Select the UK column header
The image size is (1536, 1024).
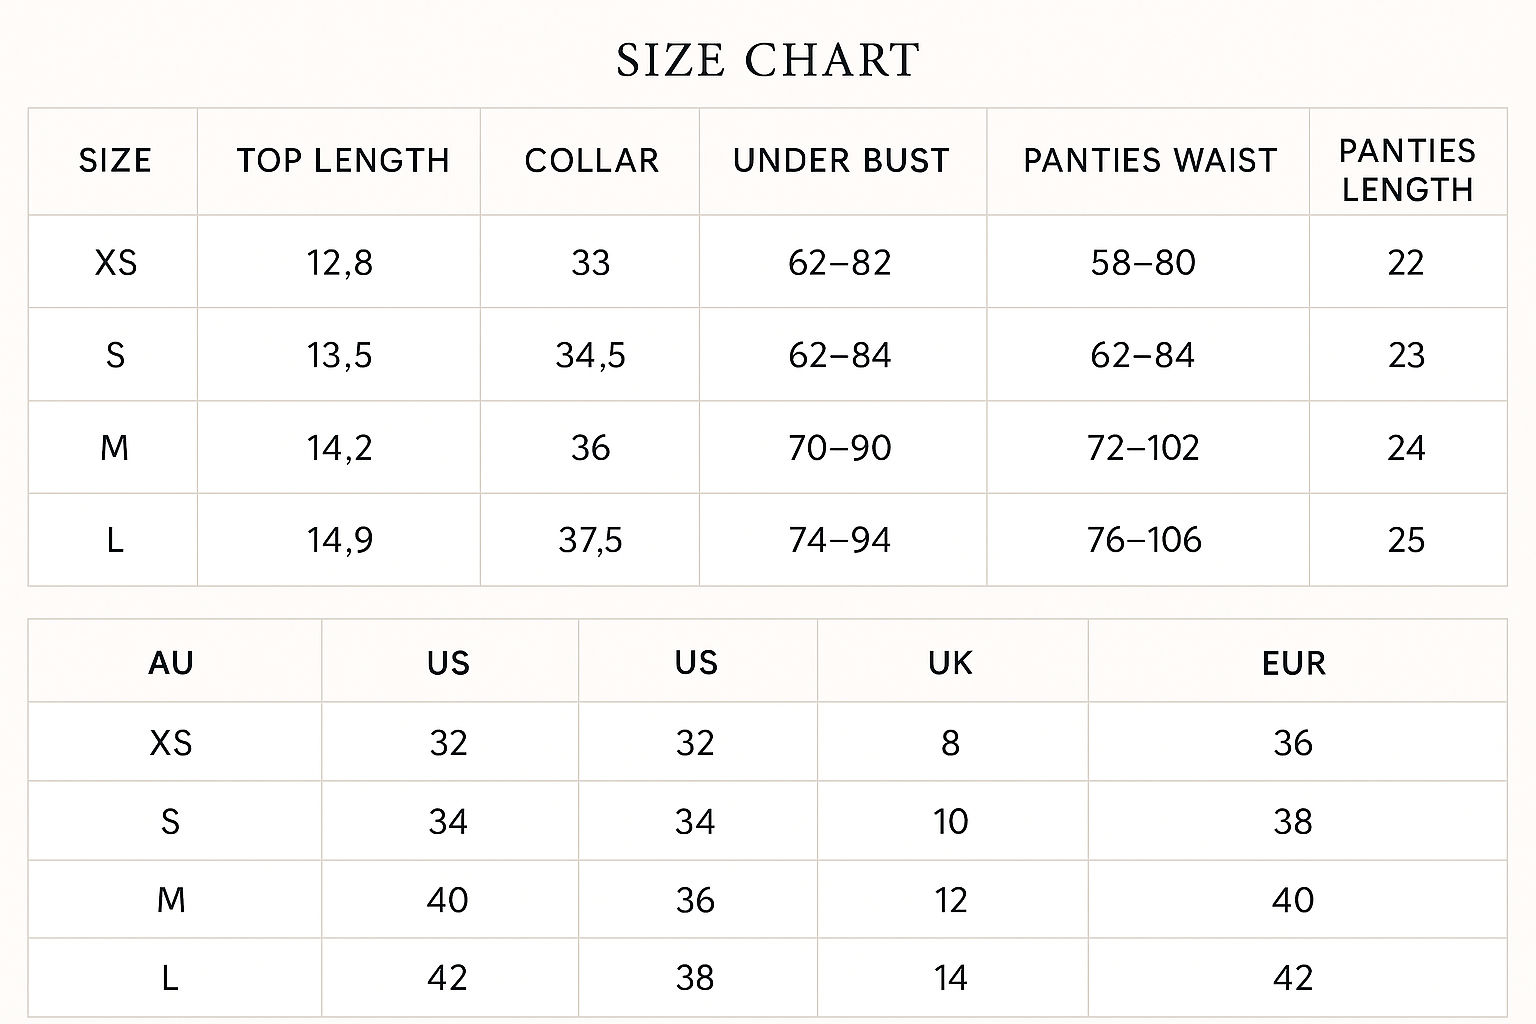pyautogui.click(x=950, y=663)
